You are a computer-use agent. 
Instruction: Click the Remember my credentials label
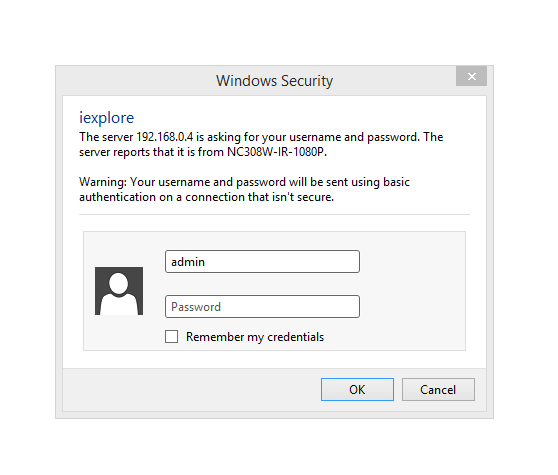(x=255, y=337)
